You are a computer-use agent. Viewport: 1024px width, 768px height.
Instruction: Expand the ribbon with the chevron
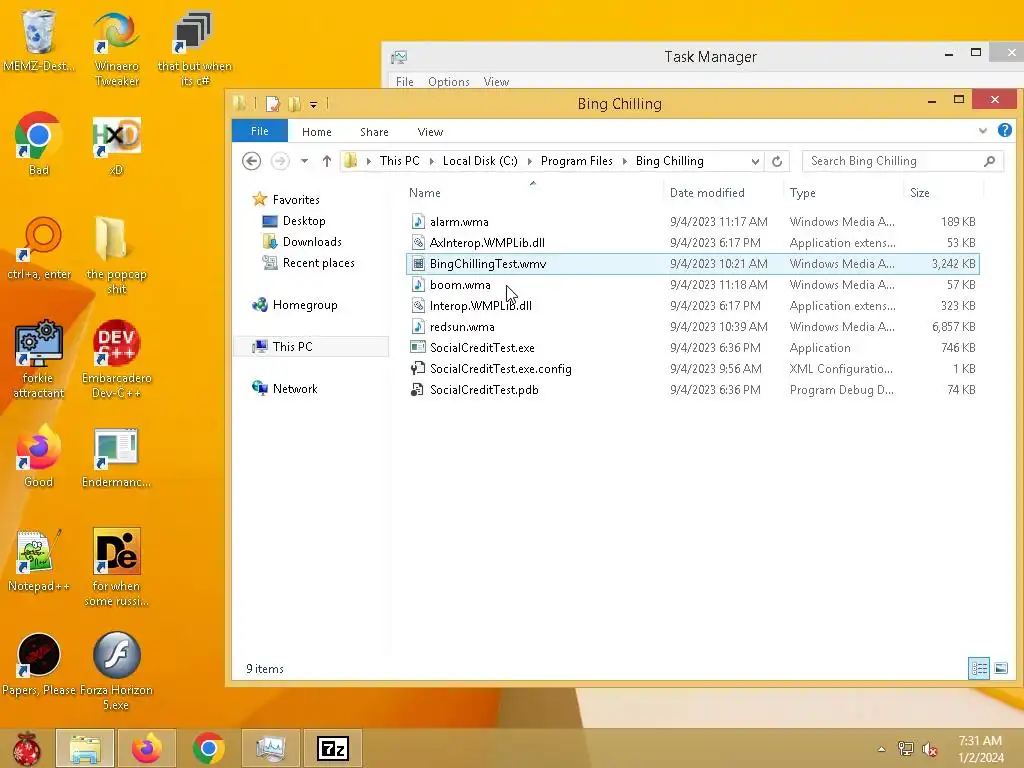pyautogui.click(x=983, y=131)
